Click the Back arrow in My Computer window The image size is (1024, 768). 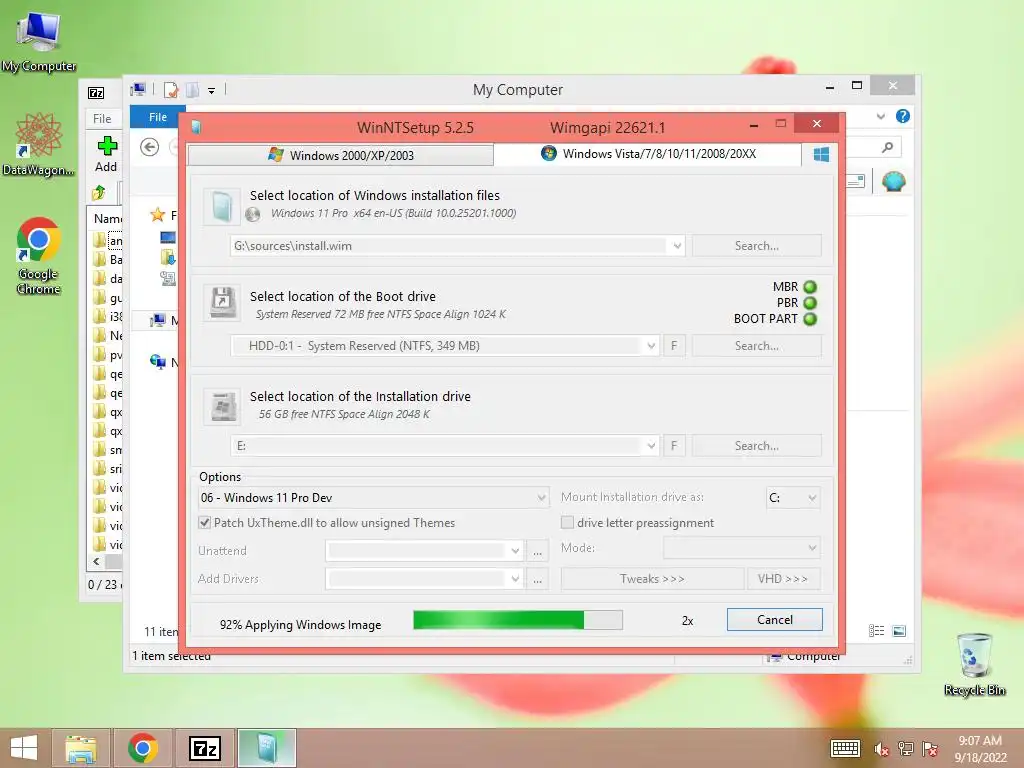coord(150,147)
